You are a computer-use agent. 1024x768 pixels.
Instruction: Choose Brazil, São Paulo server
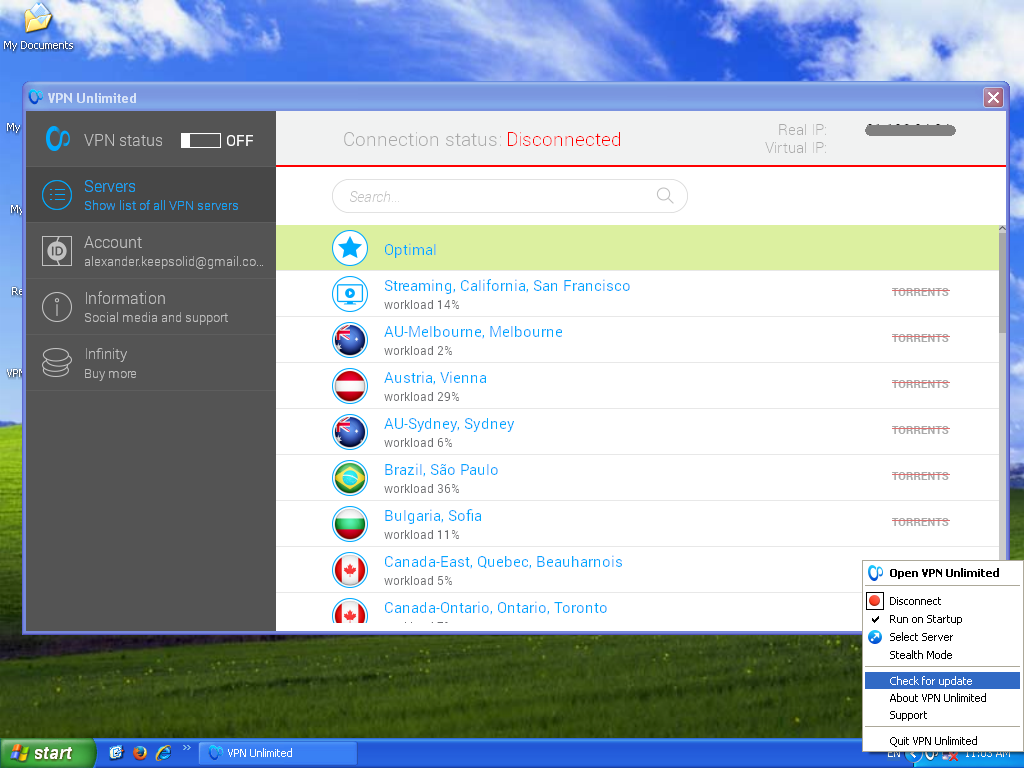pos(637,478)
